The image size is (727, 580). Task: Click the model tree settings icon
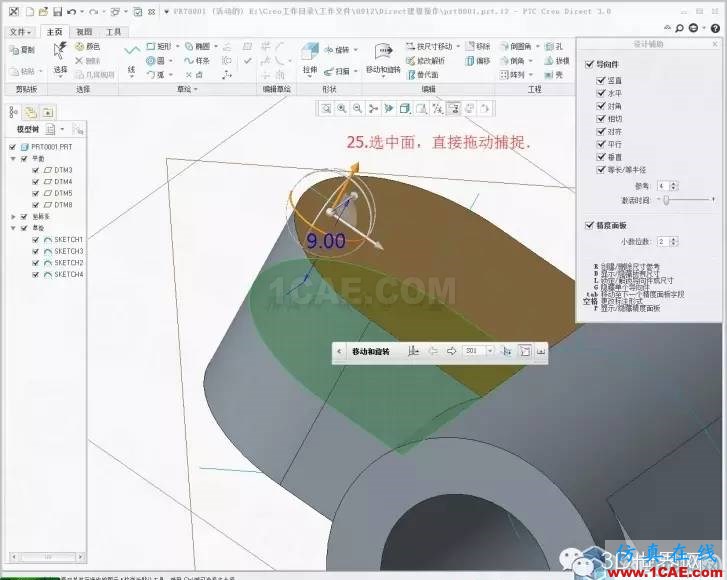pyautogui.click(x=51, y=129)
